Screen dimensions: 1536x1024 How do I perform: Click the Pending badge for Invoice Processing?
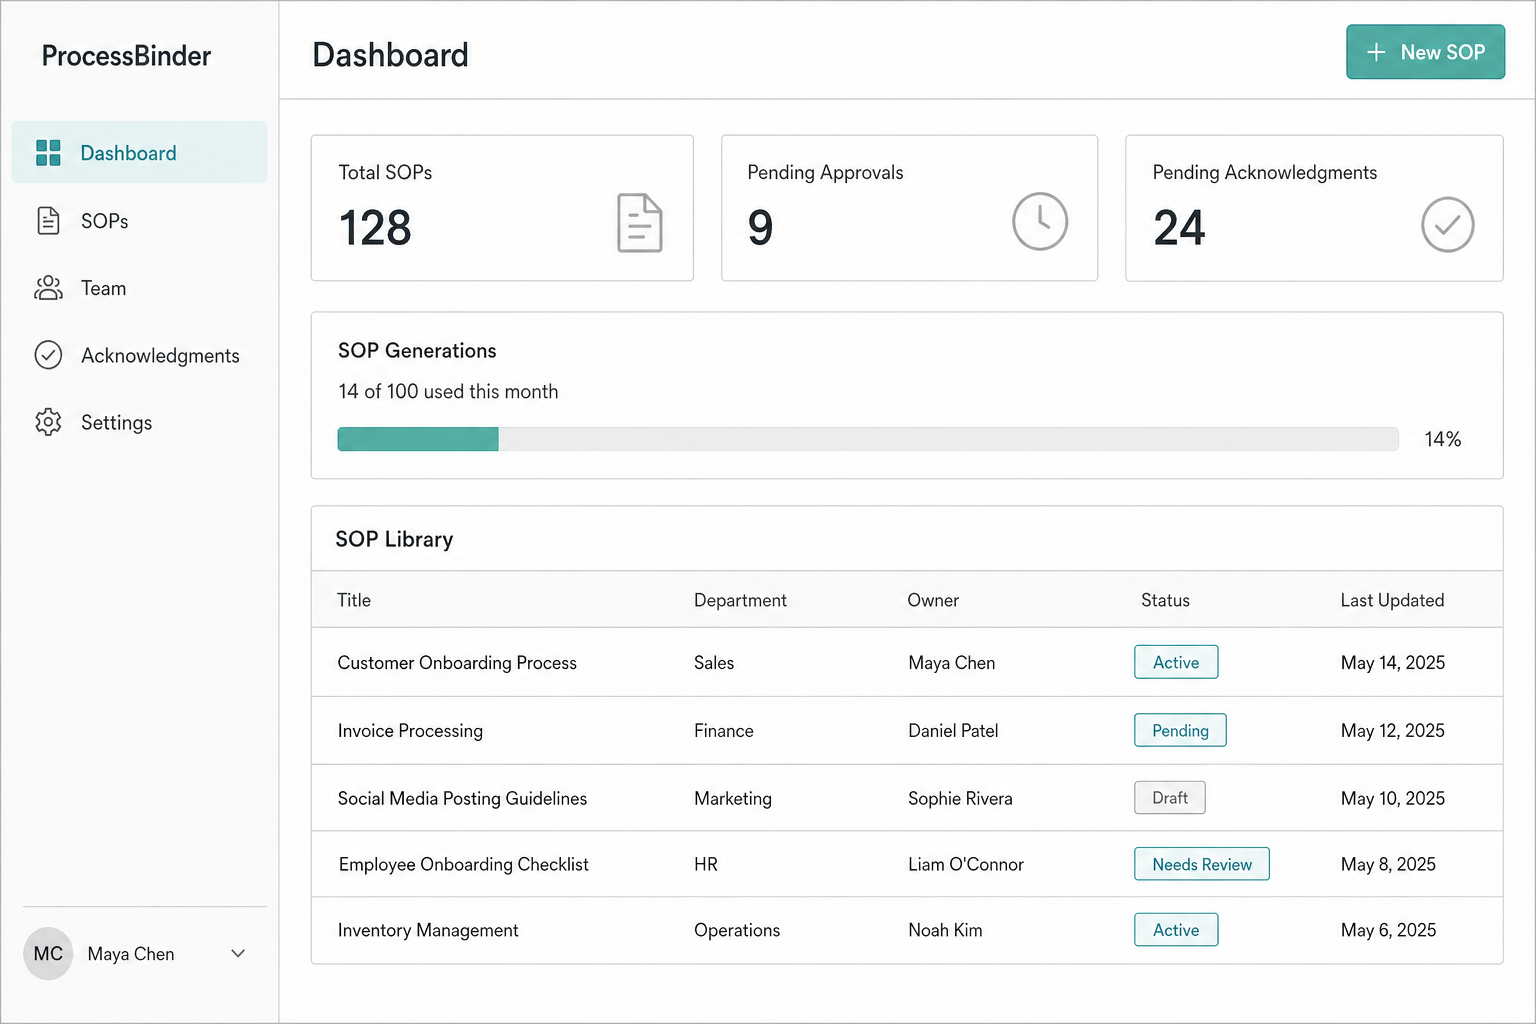[x=1180, y=730]
